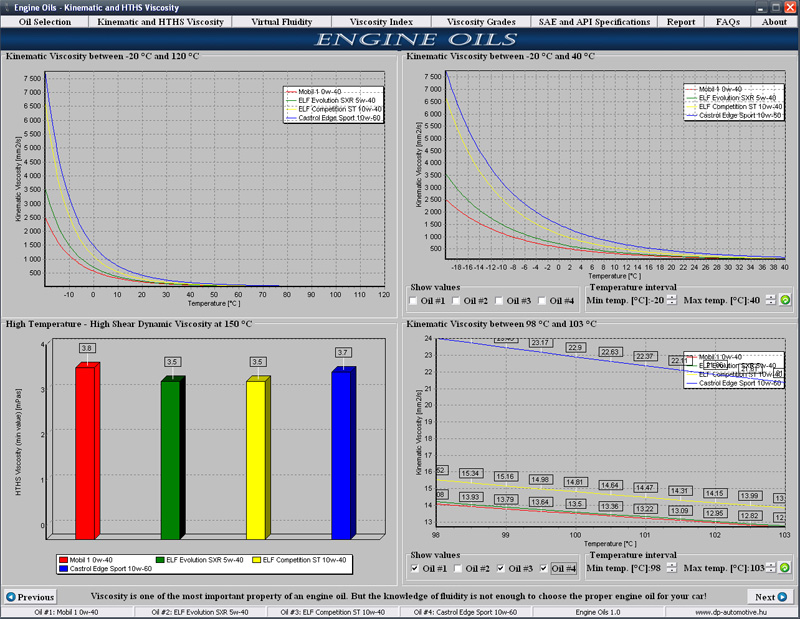The width and height of the screenshot is (800, 619).
Task: Click the blue Castrol Edge Sport bar
Action: 344,452
